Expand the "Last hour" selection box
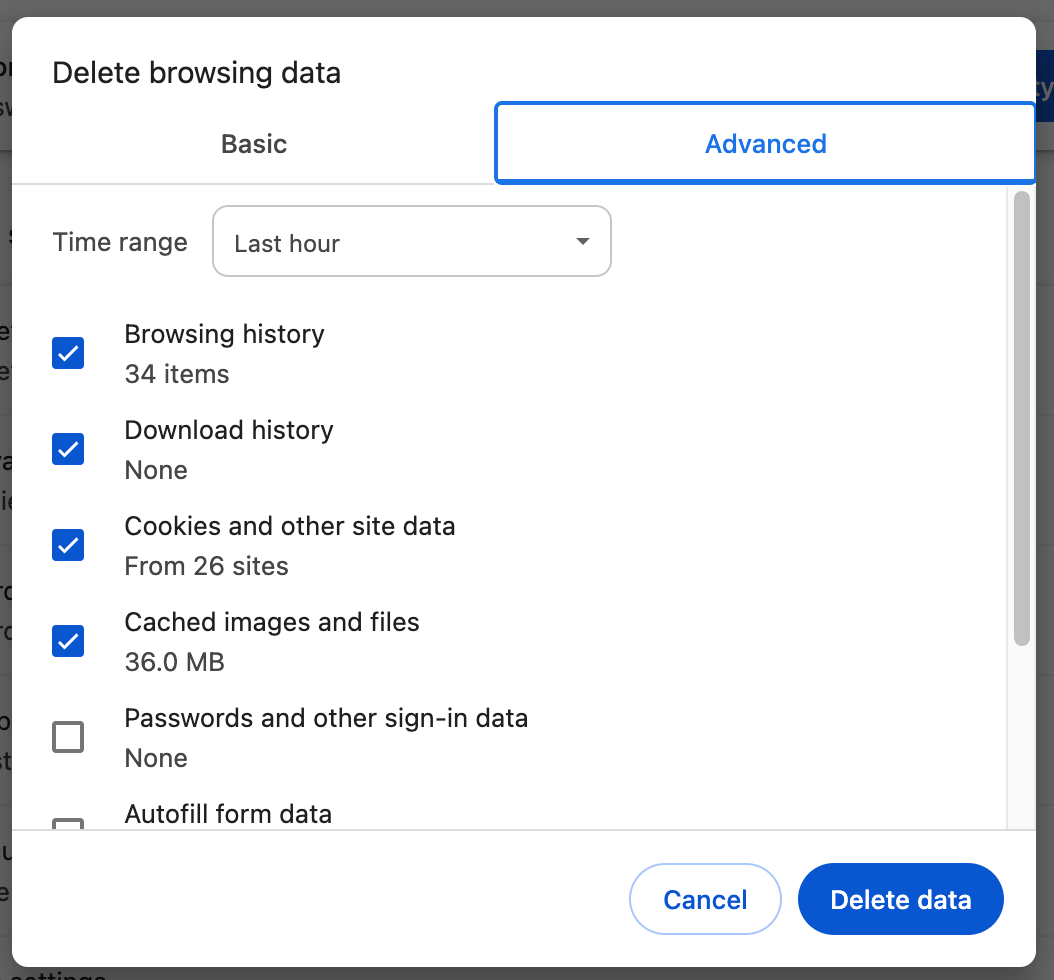Viewport: 1054px width, 980px height. [411, 241]
